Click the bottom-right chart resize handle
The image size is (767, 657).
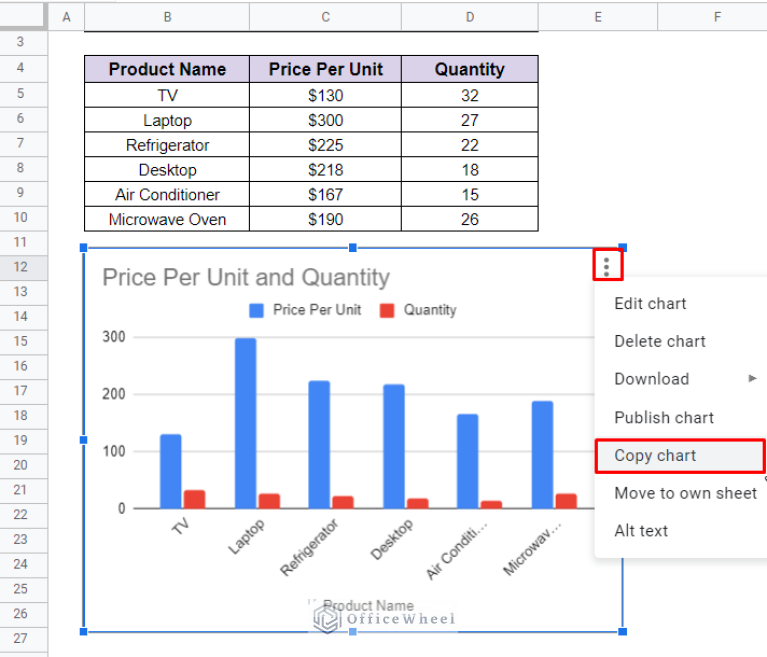click(x=623, y=632)
